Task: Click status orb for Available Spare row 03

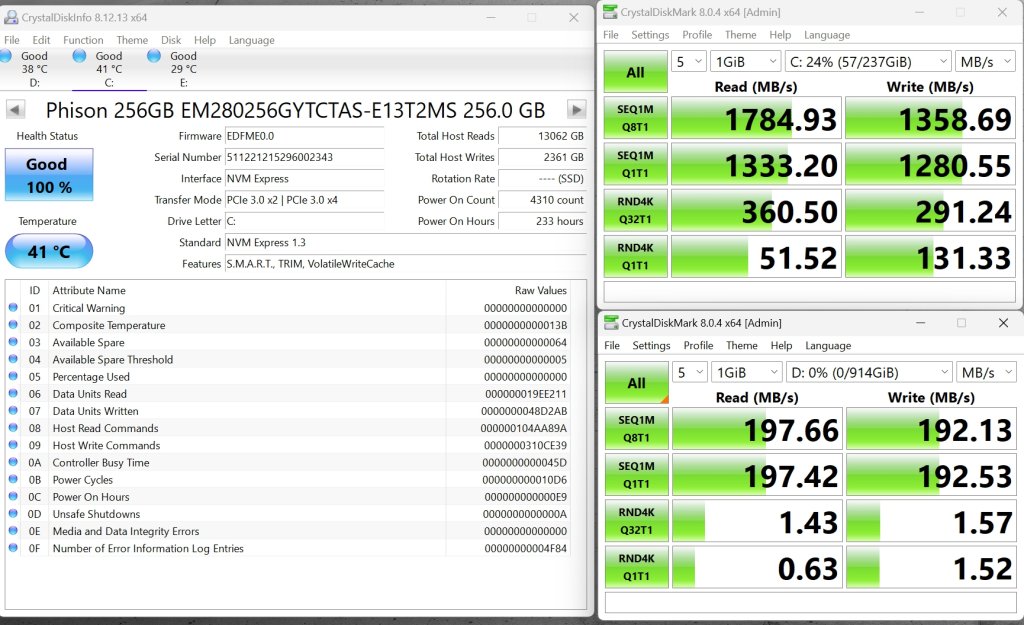Action: coord(13,342)
